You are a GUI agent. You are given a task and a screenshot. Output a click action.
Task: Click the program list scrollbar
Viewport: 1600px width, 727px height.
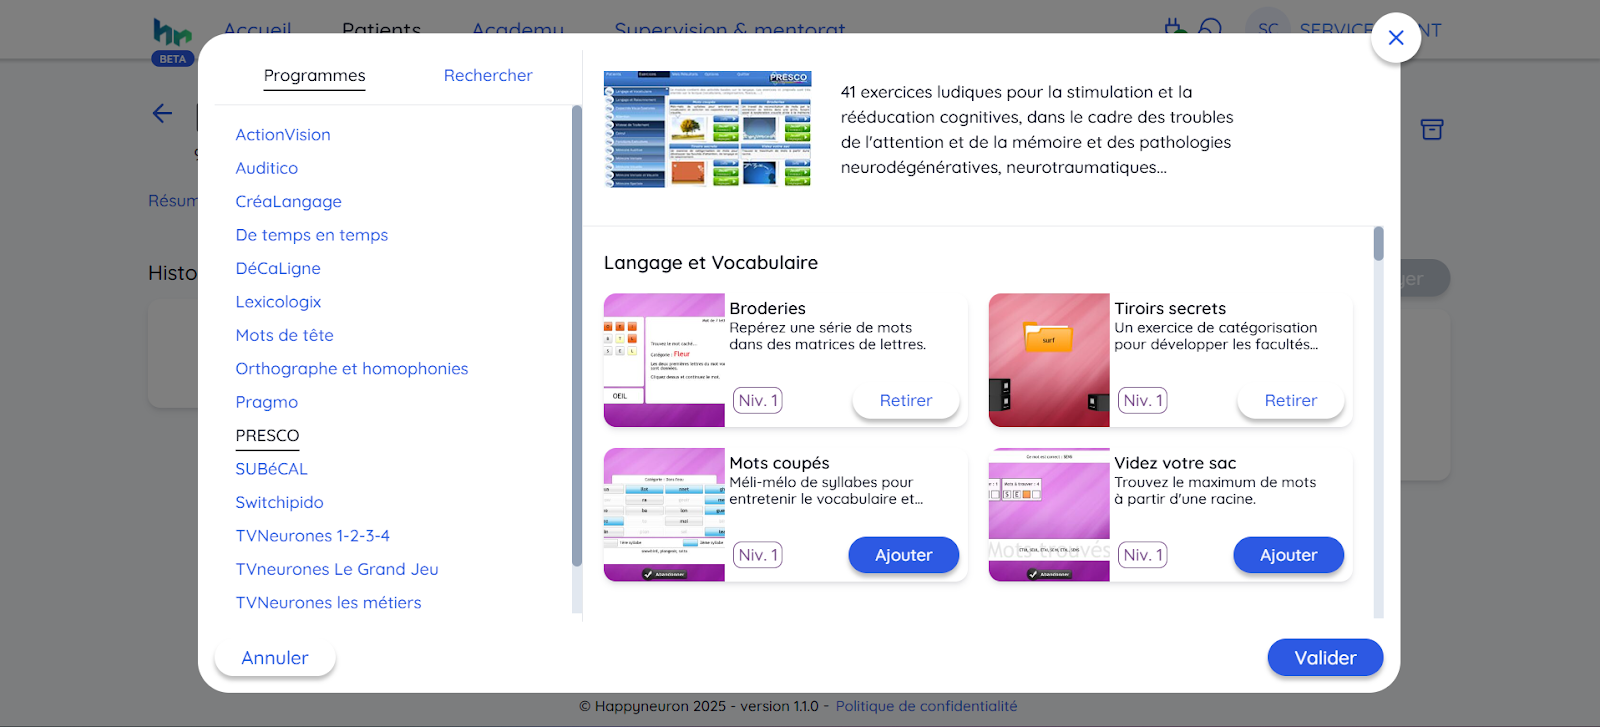576,336
